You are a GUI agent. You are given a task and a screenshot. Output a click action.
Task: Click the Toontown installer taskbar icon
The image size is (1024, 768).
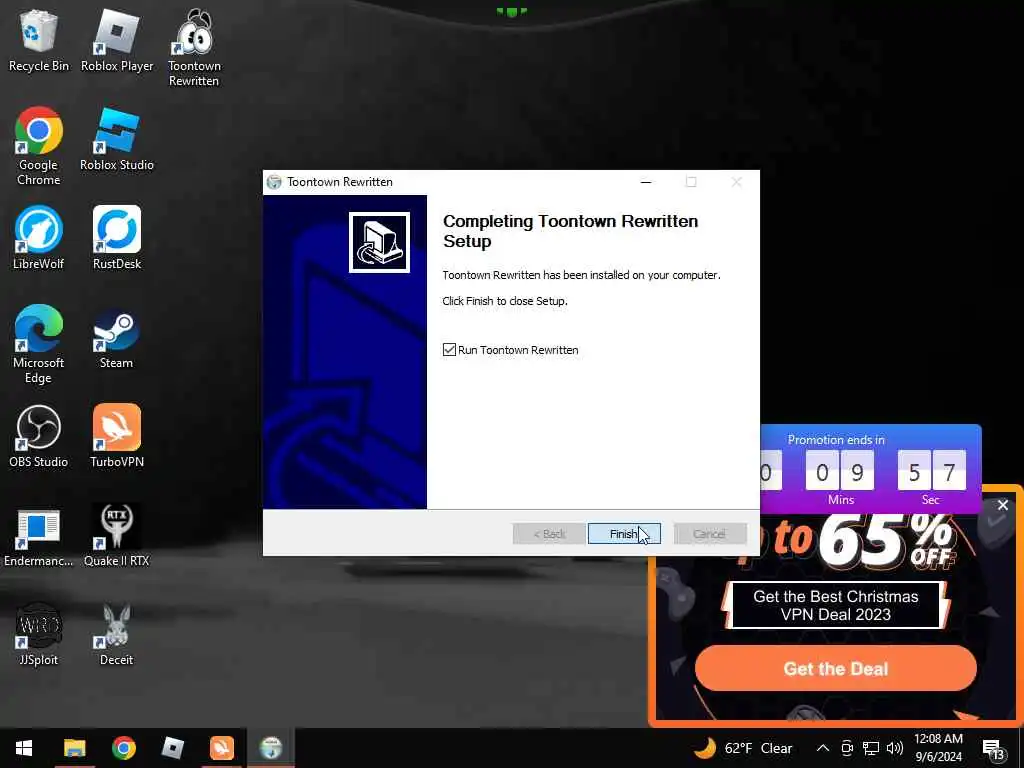pos(271,748)
